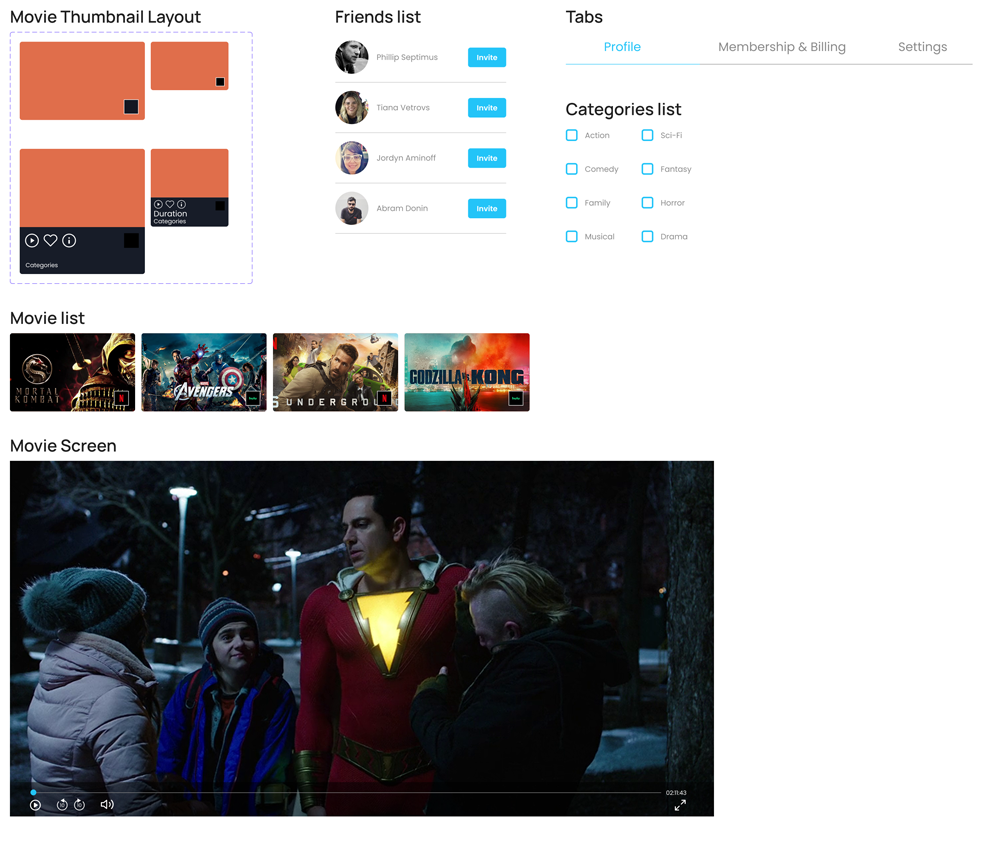Click black logo square on top large orange thumbnail
The width and height of the screenshot is (1000, 848).
click(x=131, y=106)
